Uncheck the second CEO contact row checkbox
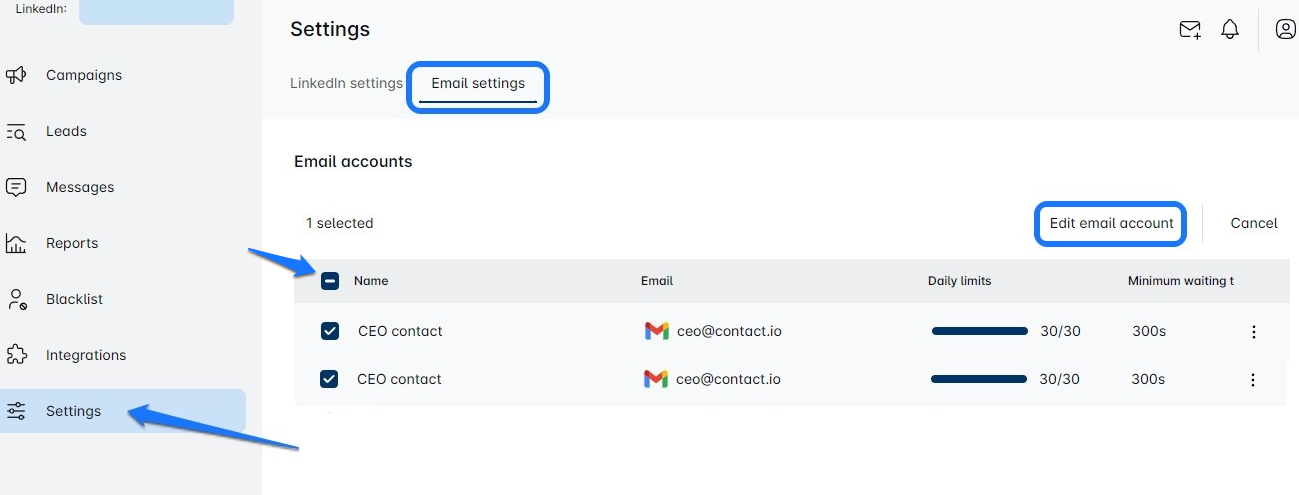1299x495 pixels. coord(330,379)
